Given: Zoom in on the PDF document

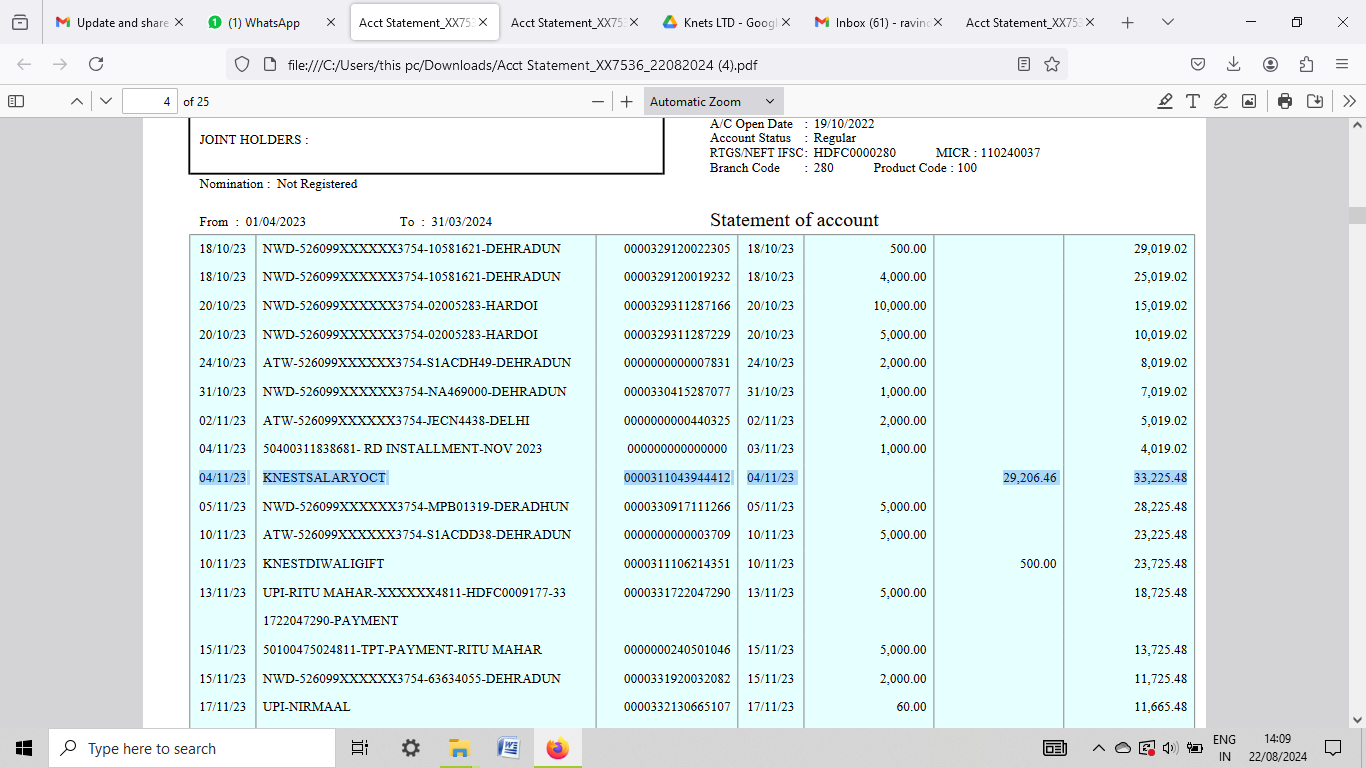Looking at the screenshot, I should click(627, 101).
